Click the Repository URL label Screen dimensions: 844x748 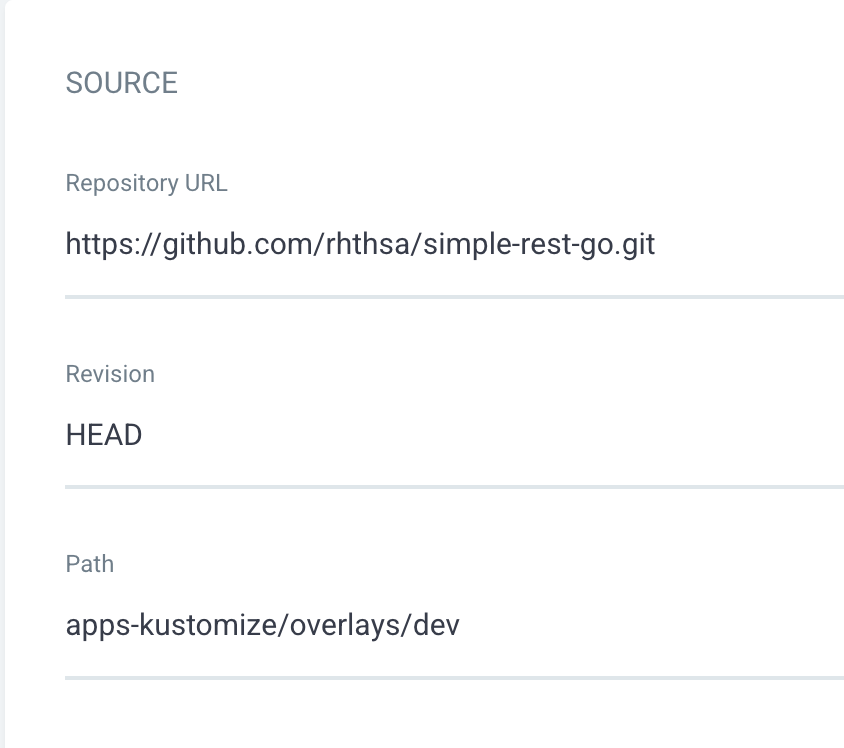coord(146,183)
